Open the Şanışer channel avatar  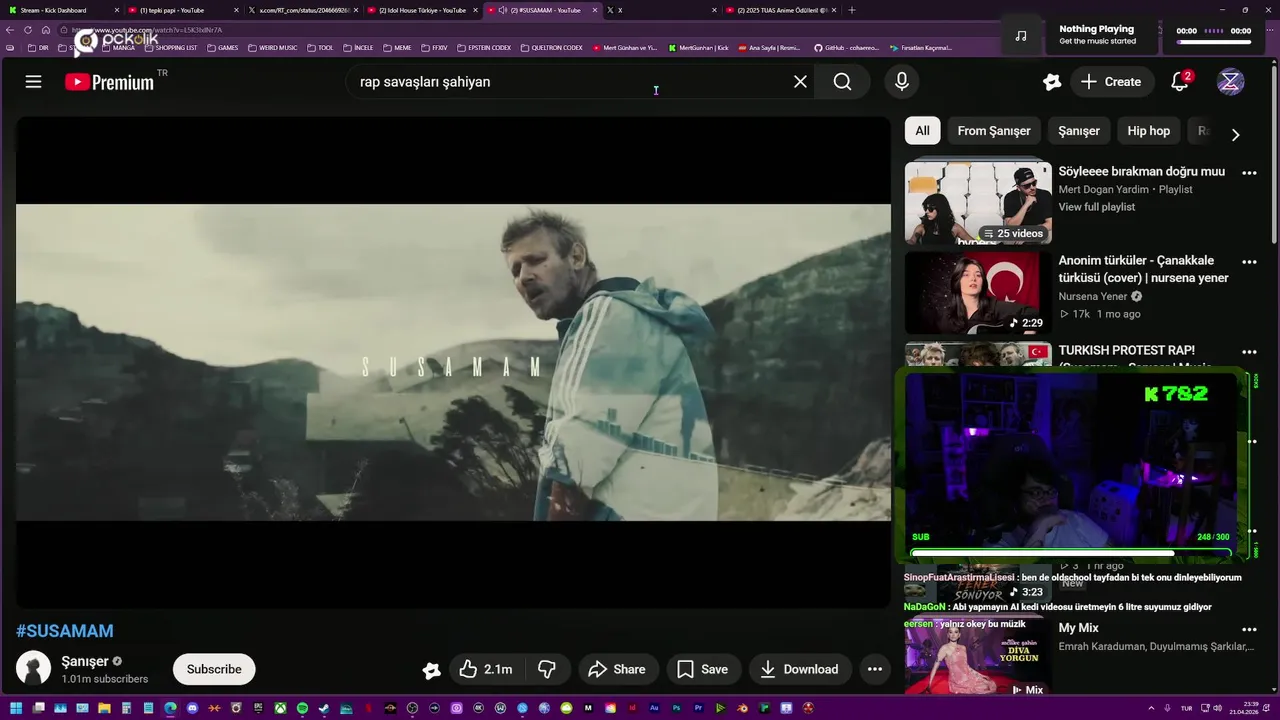[33, 668]
